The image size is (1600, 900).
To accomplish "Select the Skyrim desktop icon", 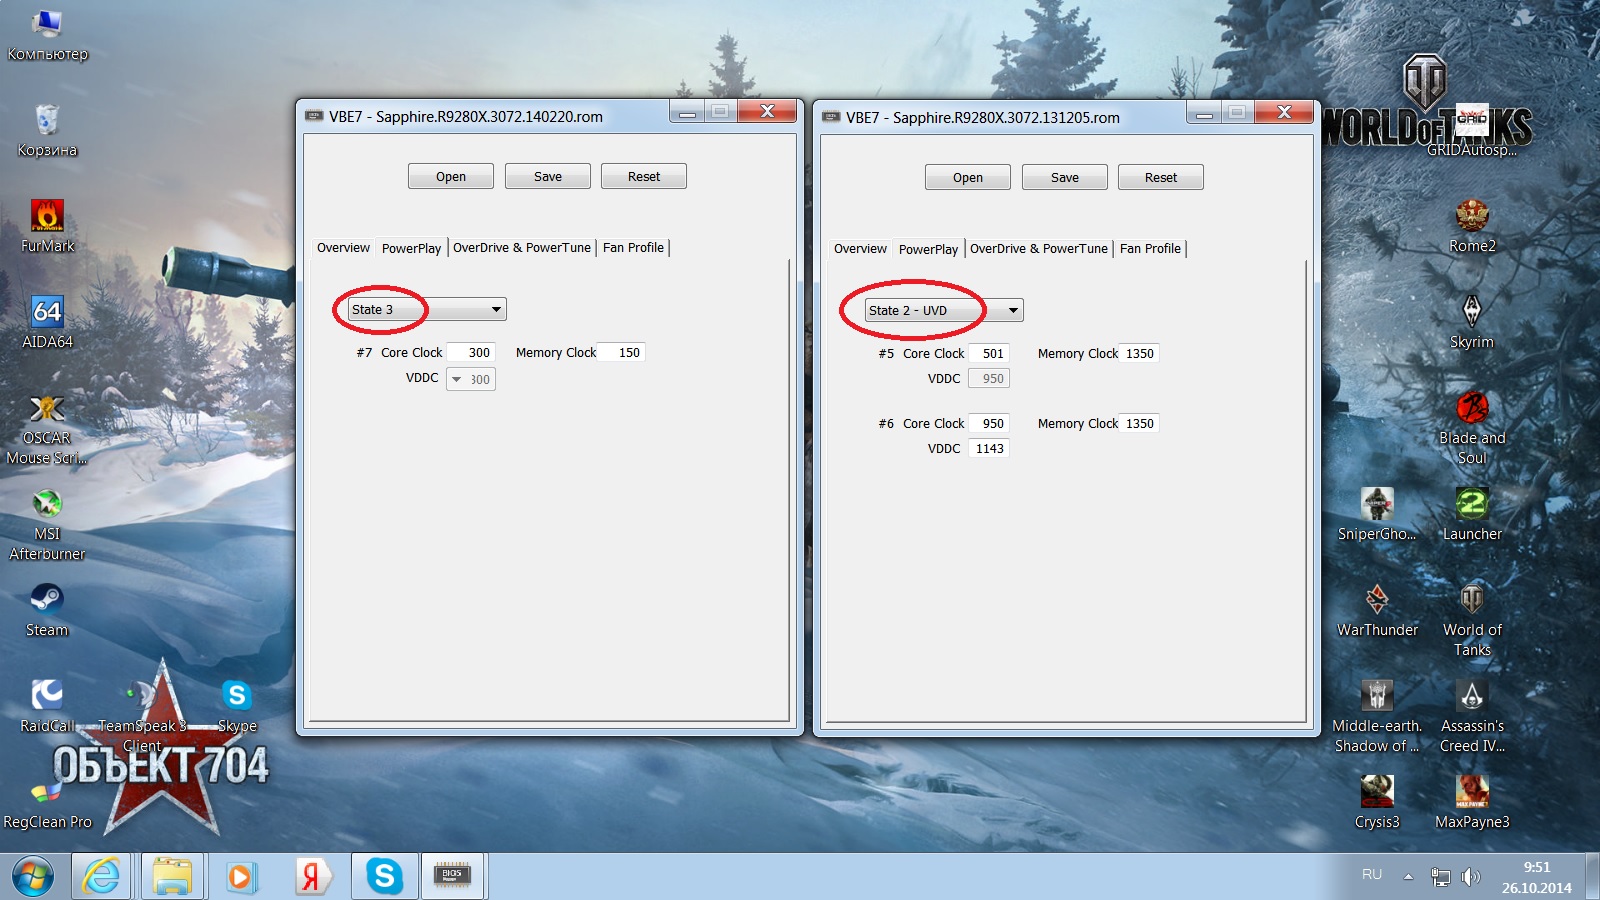I will [1472, 321].
